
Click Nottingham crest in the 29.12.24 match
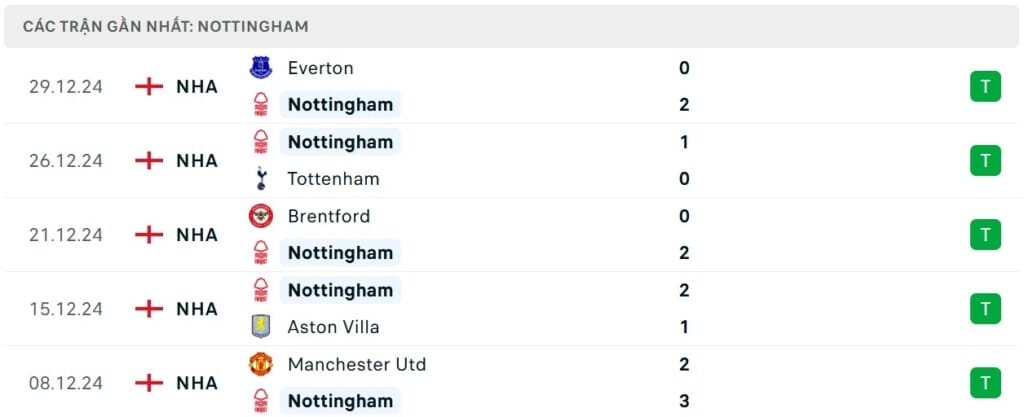260,105
